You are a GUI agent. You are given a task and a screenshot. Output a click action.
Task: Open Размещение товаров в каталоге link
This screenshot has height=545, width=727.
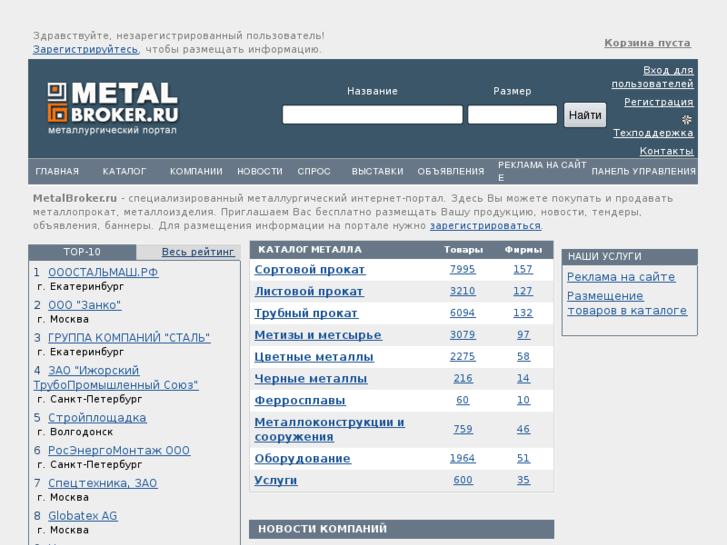(627, 303)
